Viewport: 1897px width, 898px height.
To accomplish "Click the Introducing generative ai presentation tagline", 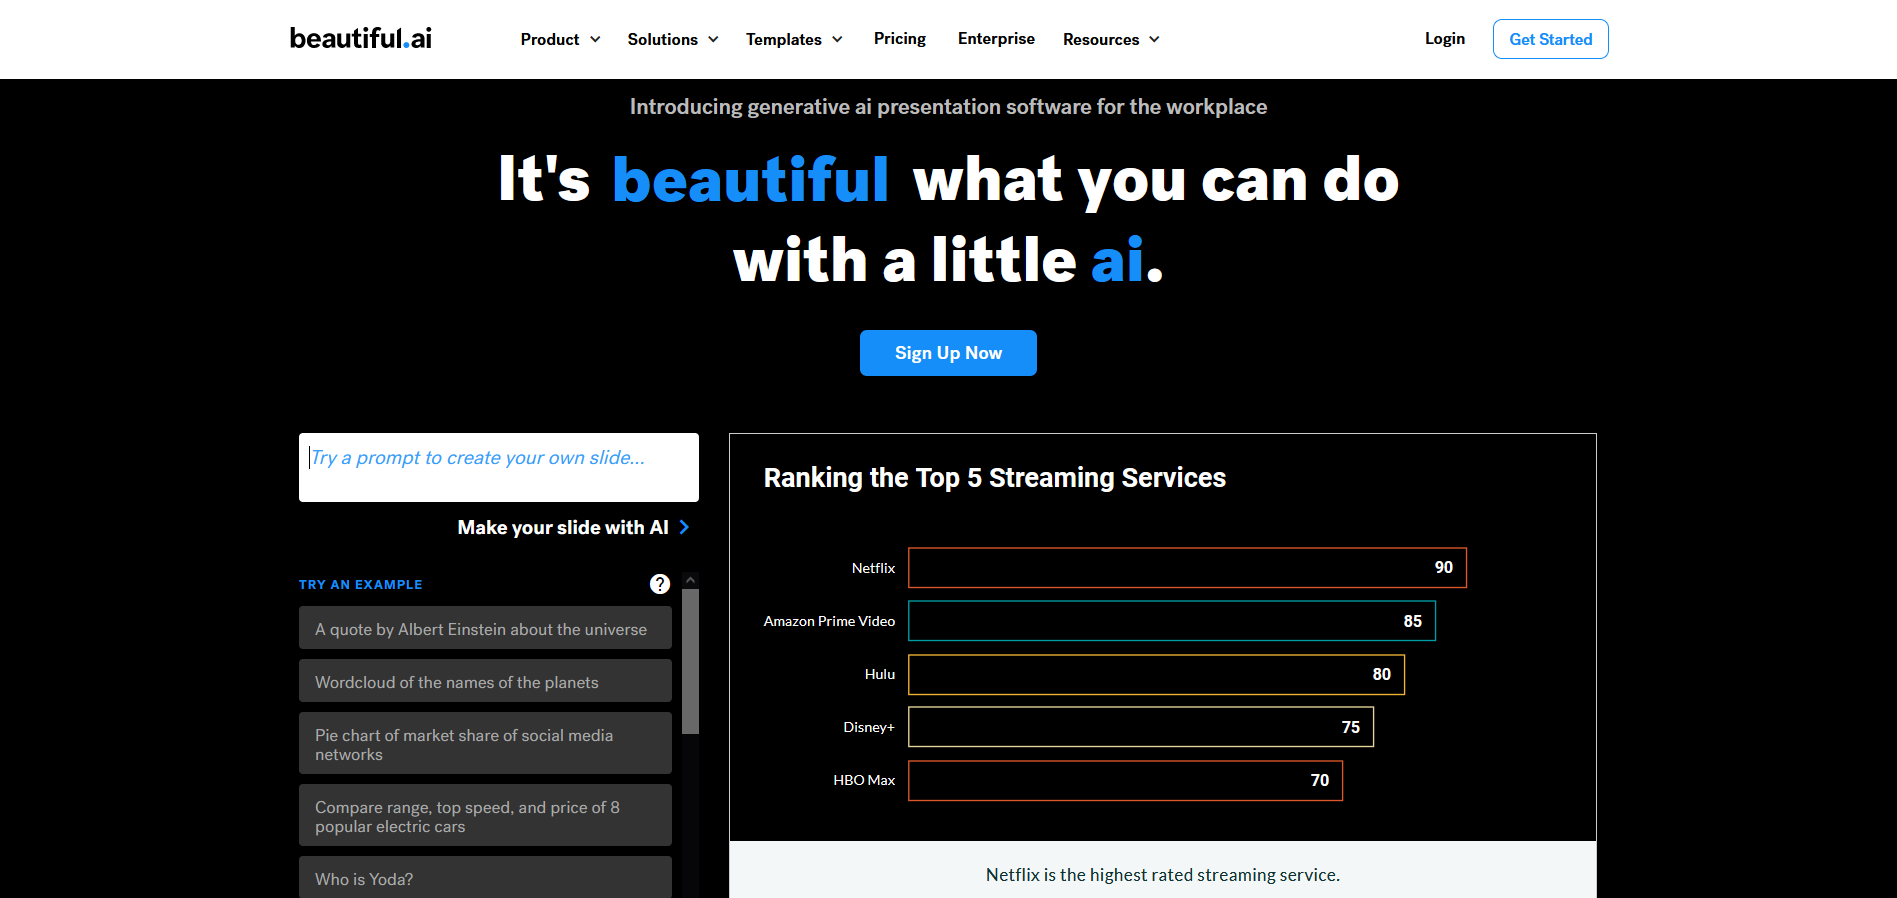I will 948,107.
